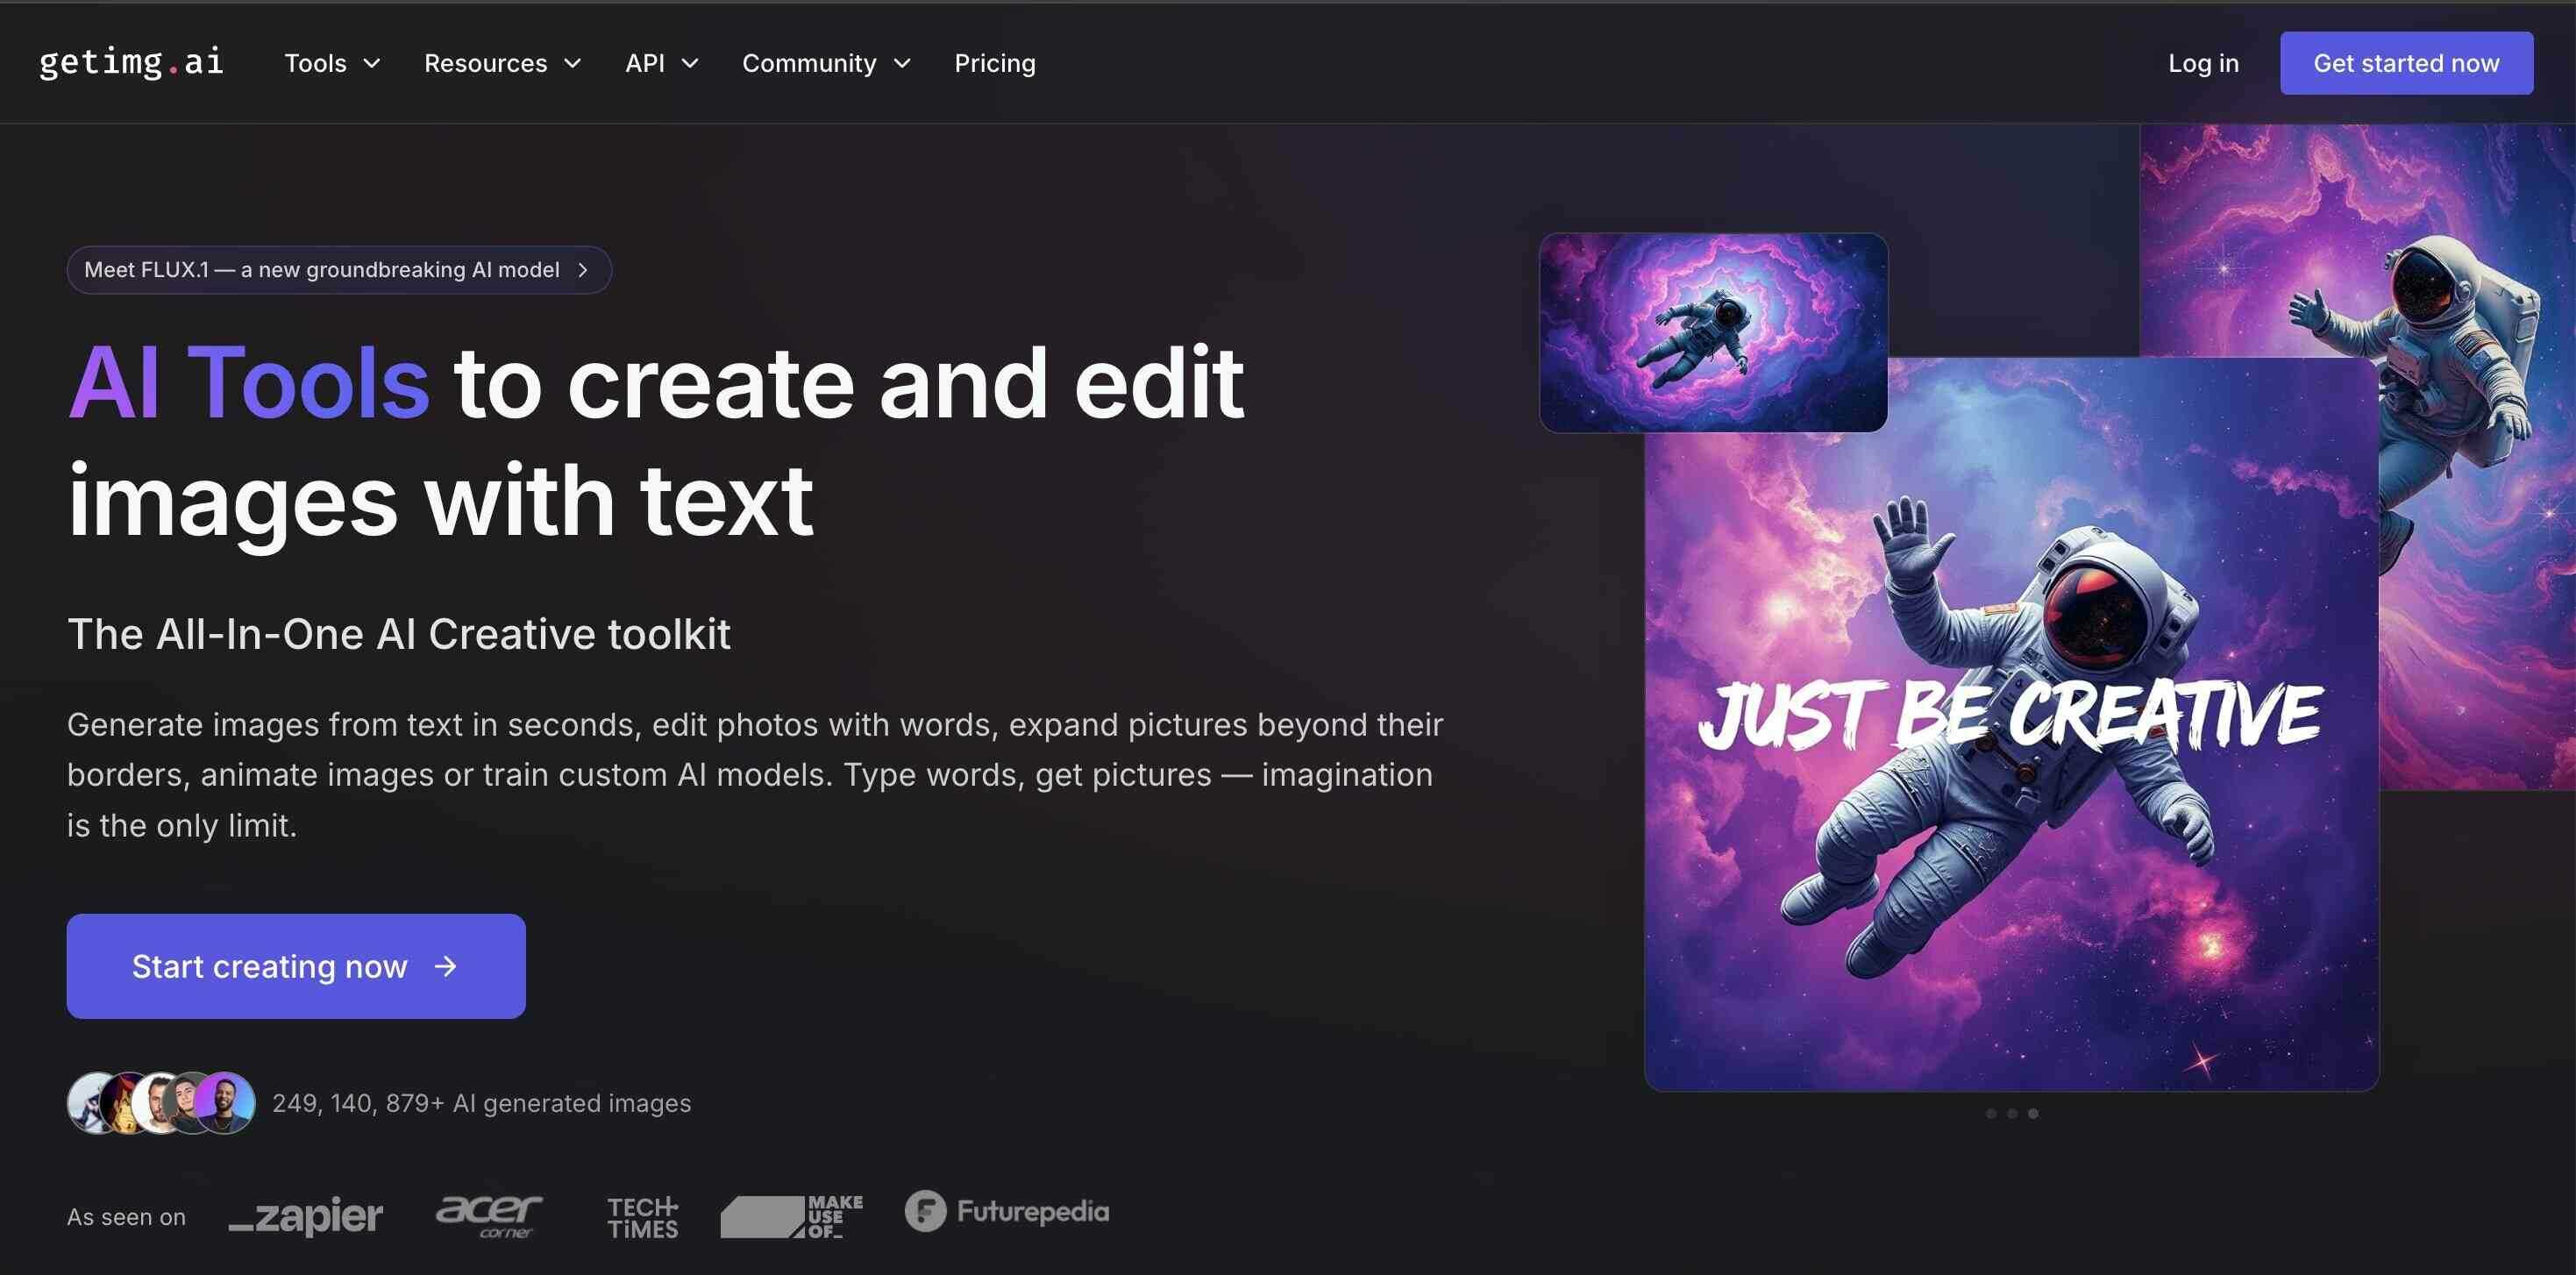
Task: Expand the Community dropdown
Action: pos(826,63)
